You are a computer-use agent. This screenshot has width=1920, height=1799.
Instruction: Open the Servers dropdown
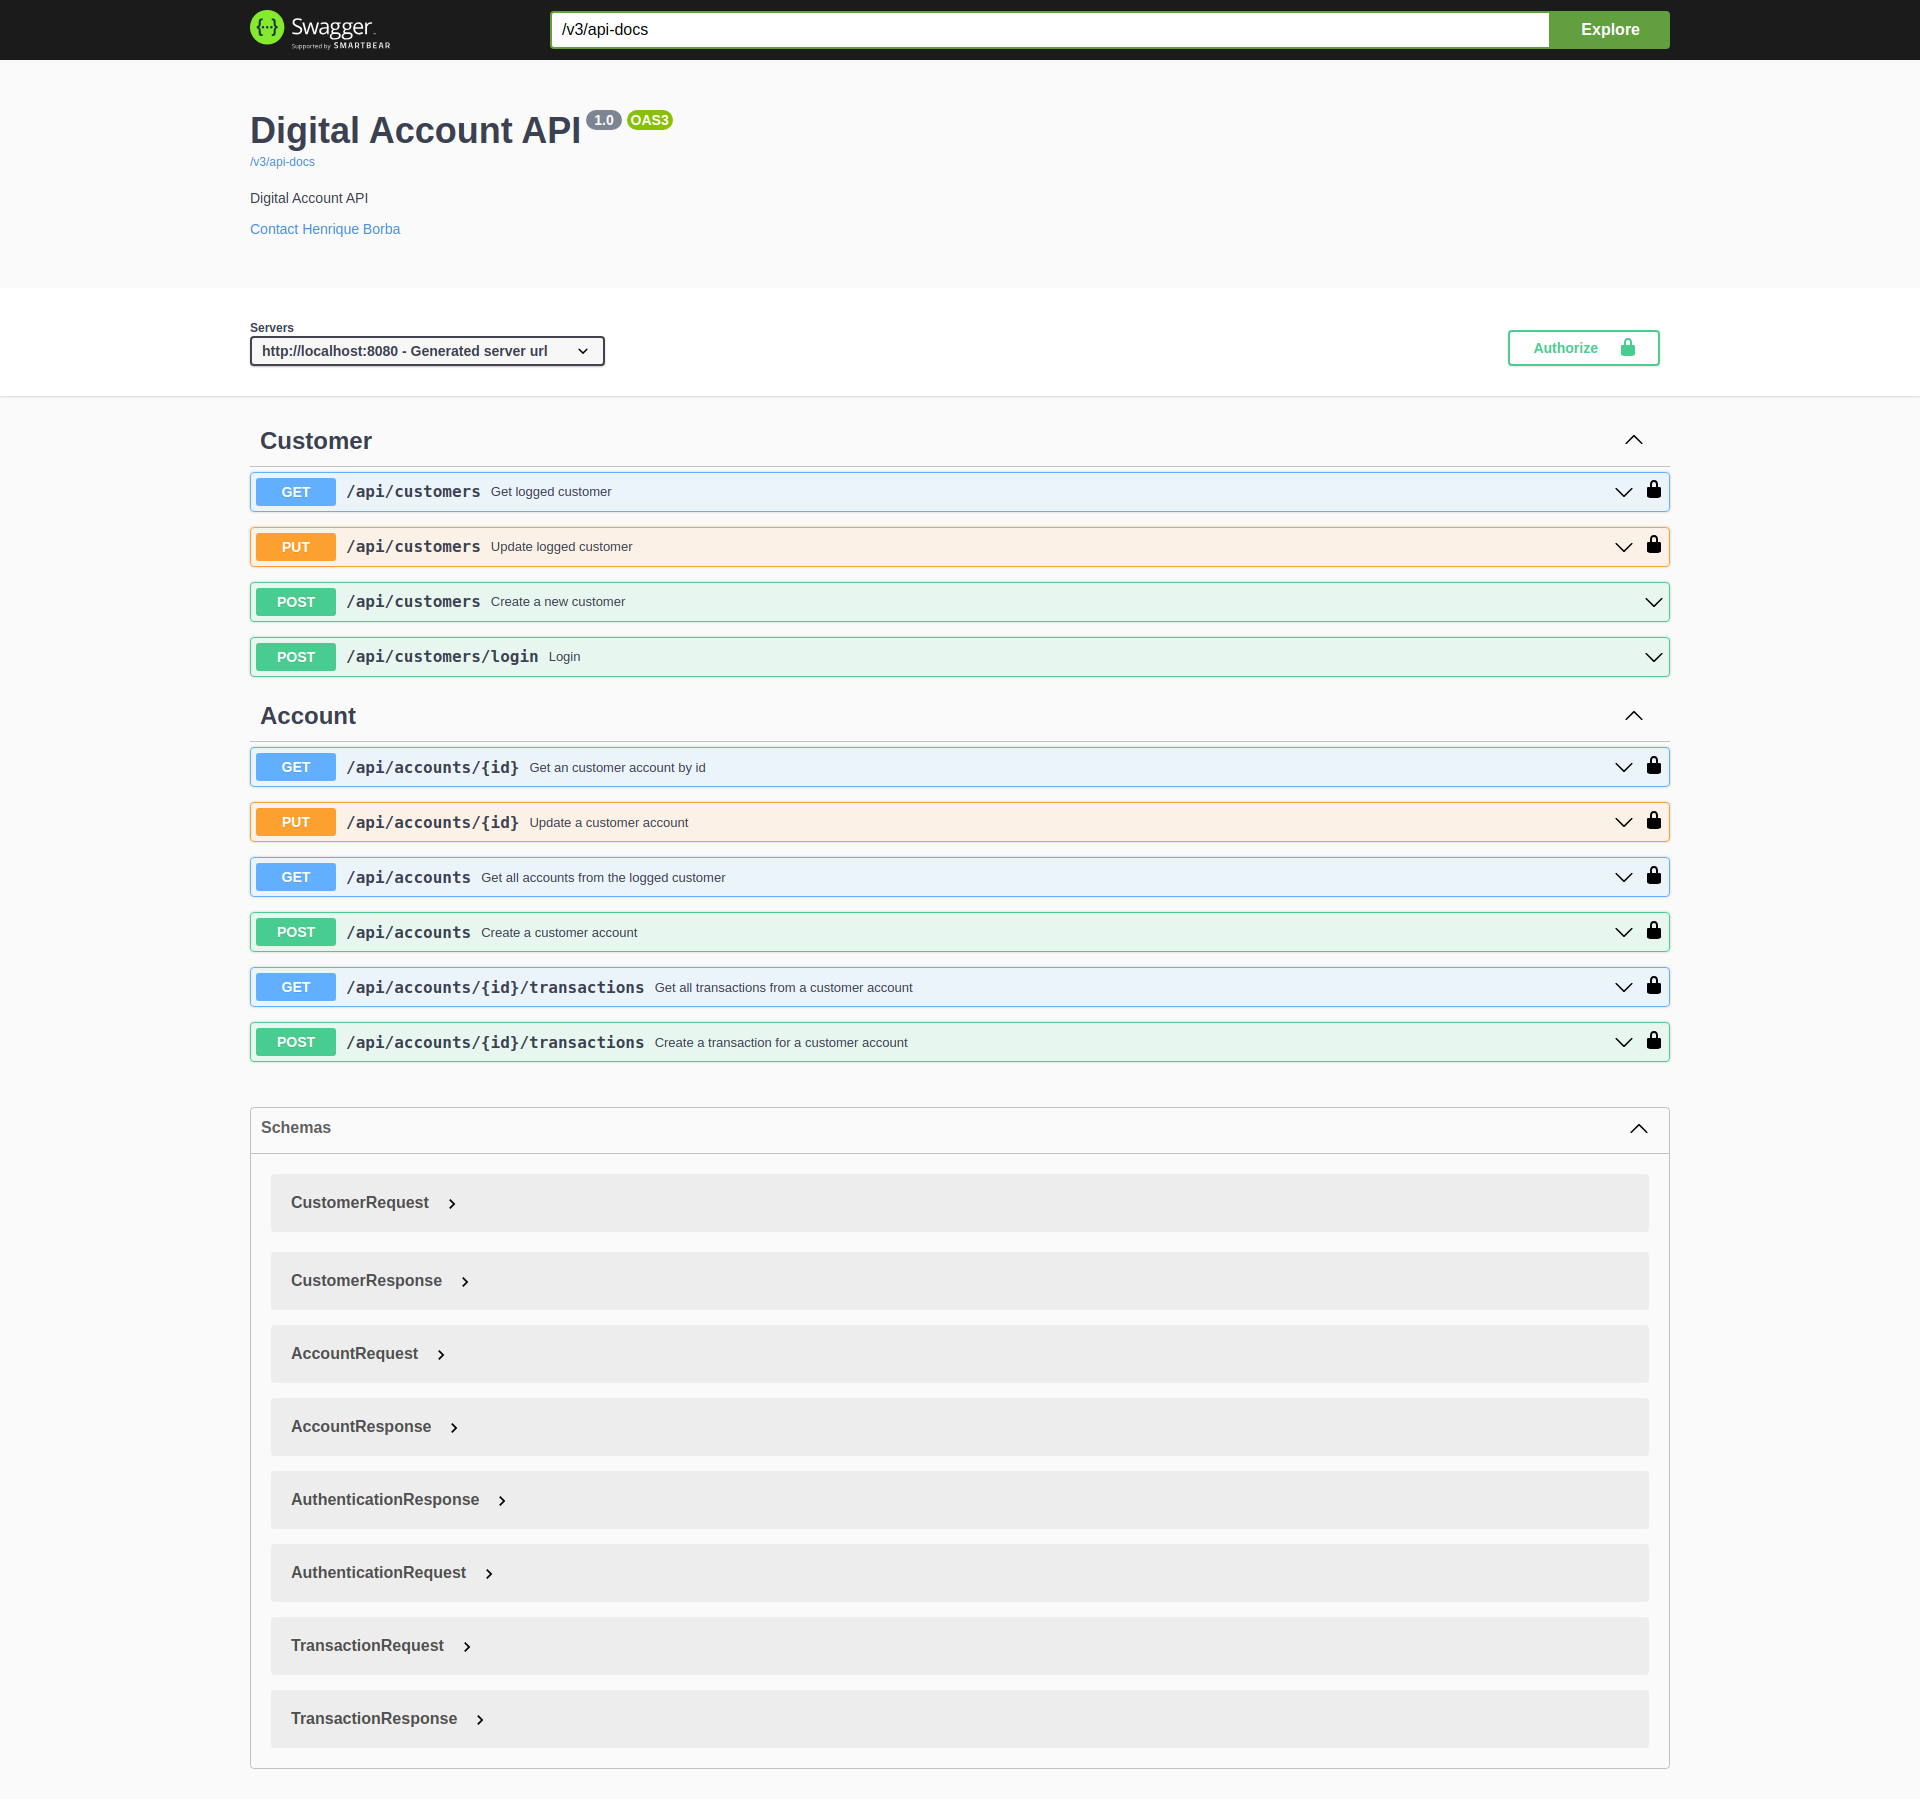point(427,351)
